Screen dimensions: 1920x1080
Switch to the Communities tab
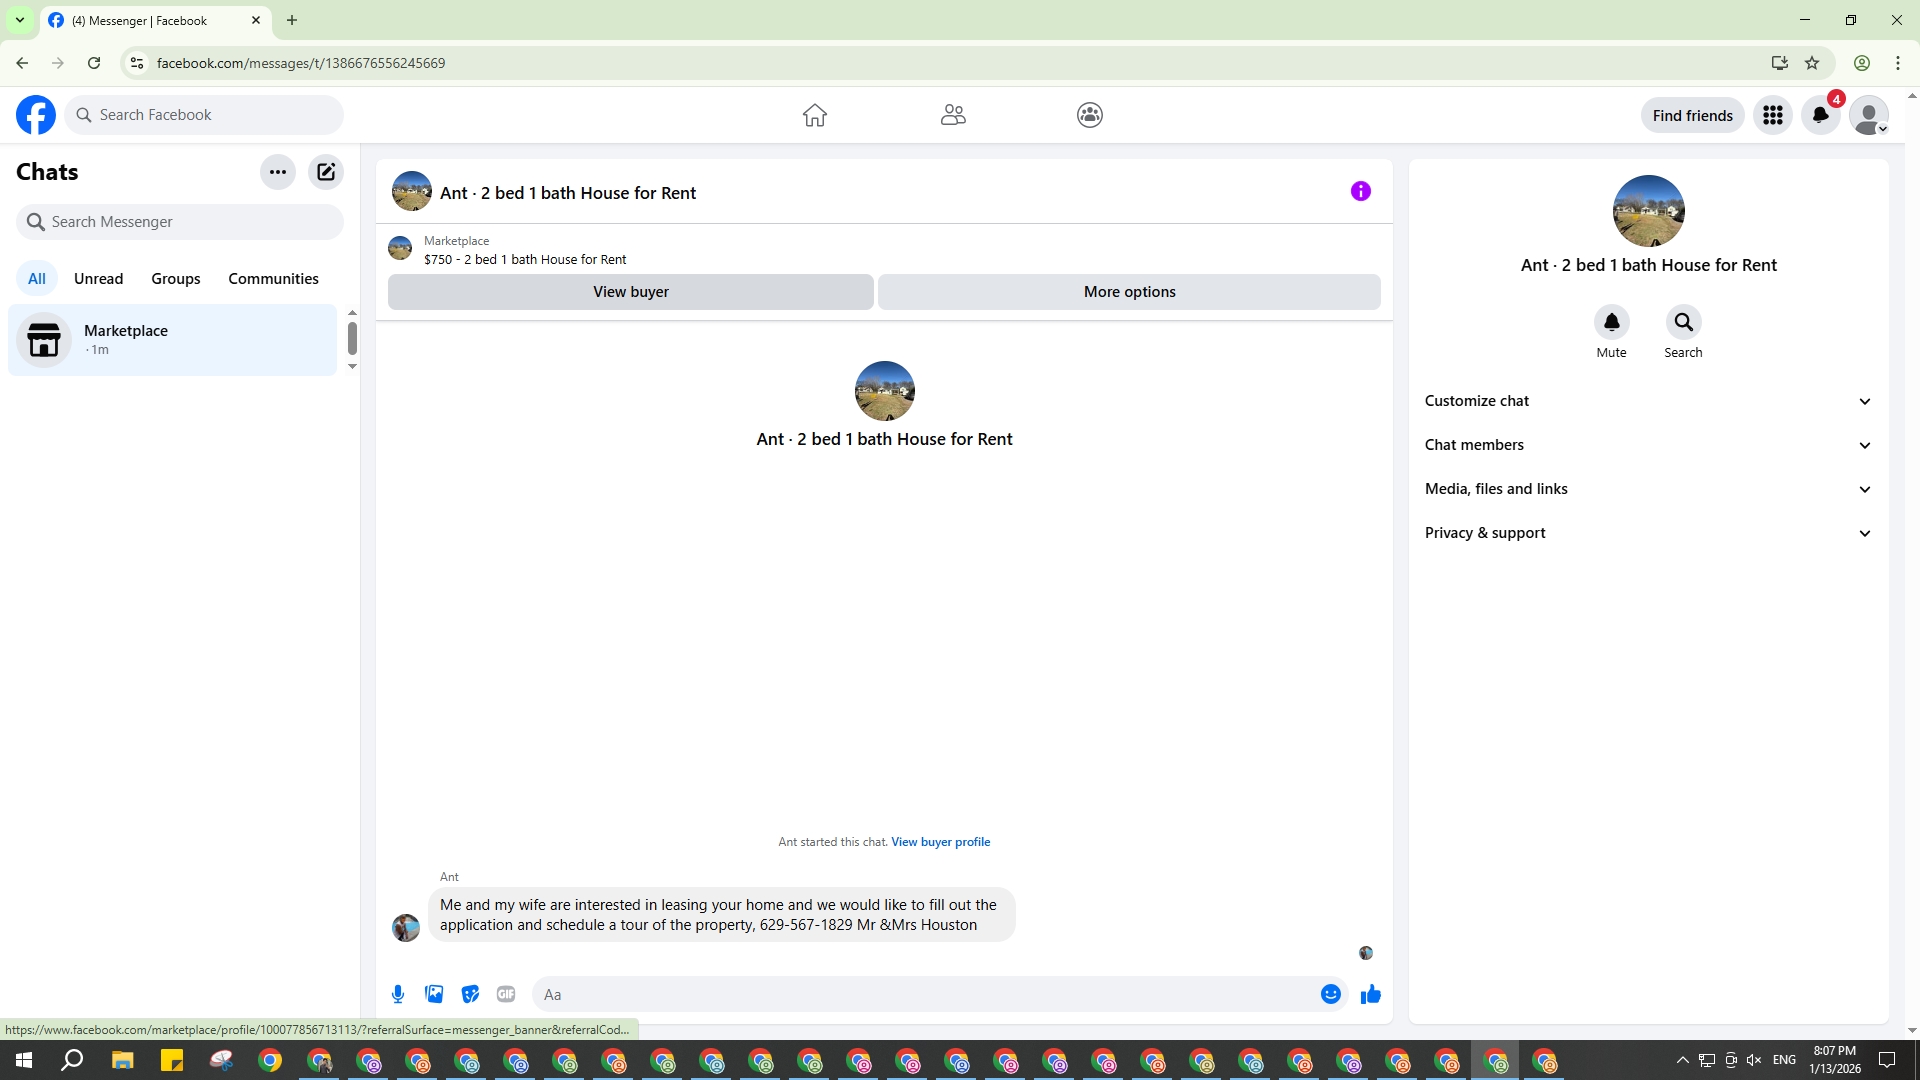pyautogui.click(x=273, y=279)
